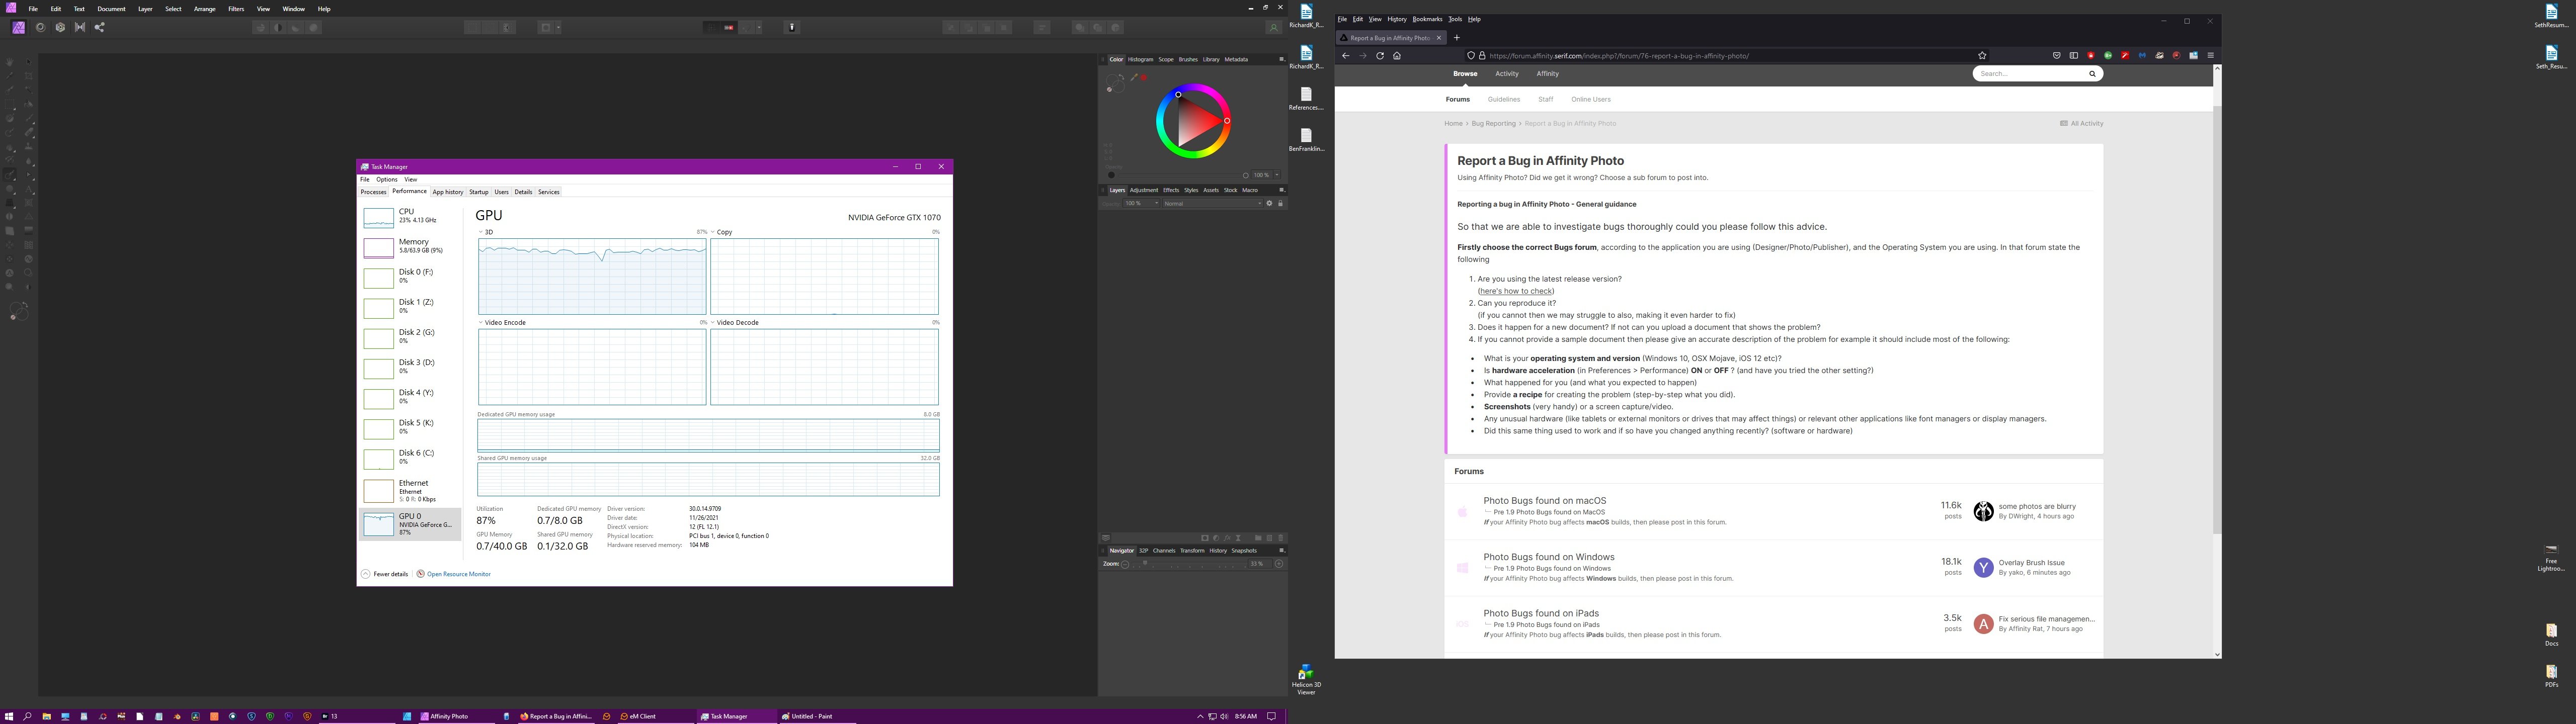Open the layer blend mode Normal dropdown
The width and height of the screenshot is (2576, 724).
1212,203
